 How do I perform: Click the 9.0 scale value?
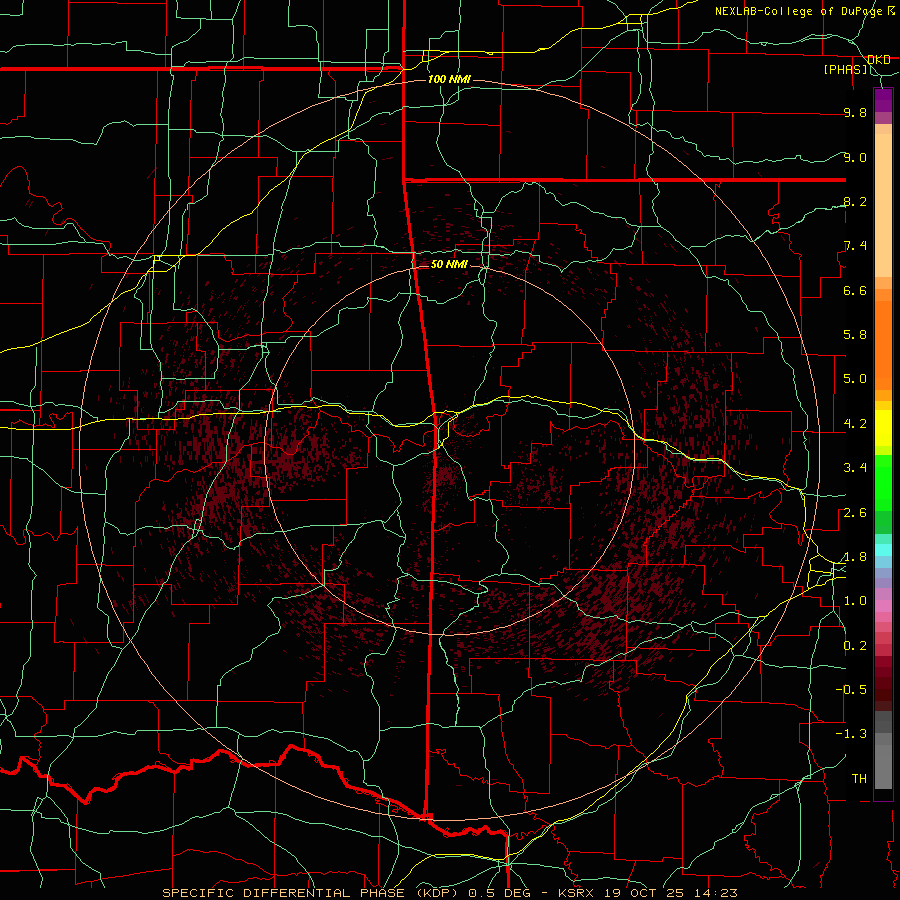coord(855,157)
